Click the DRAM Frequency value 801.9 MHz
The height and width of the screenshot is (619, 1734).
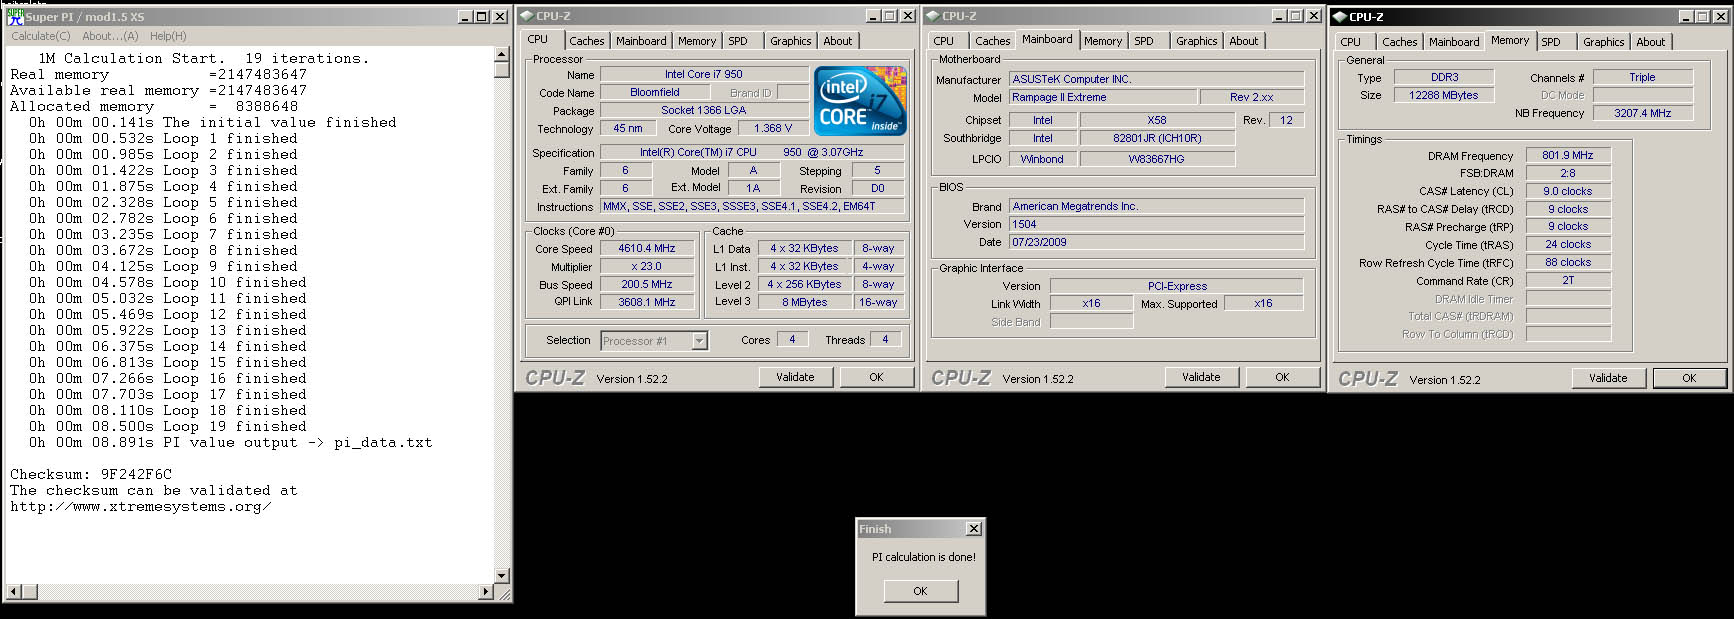click(x=1567, y=155)
